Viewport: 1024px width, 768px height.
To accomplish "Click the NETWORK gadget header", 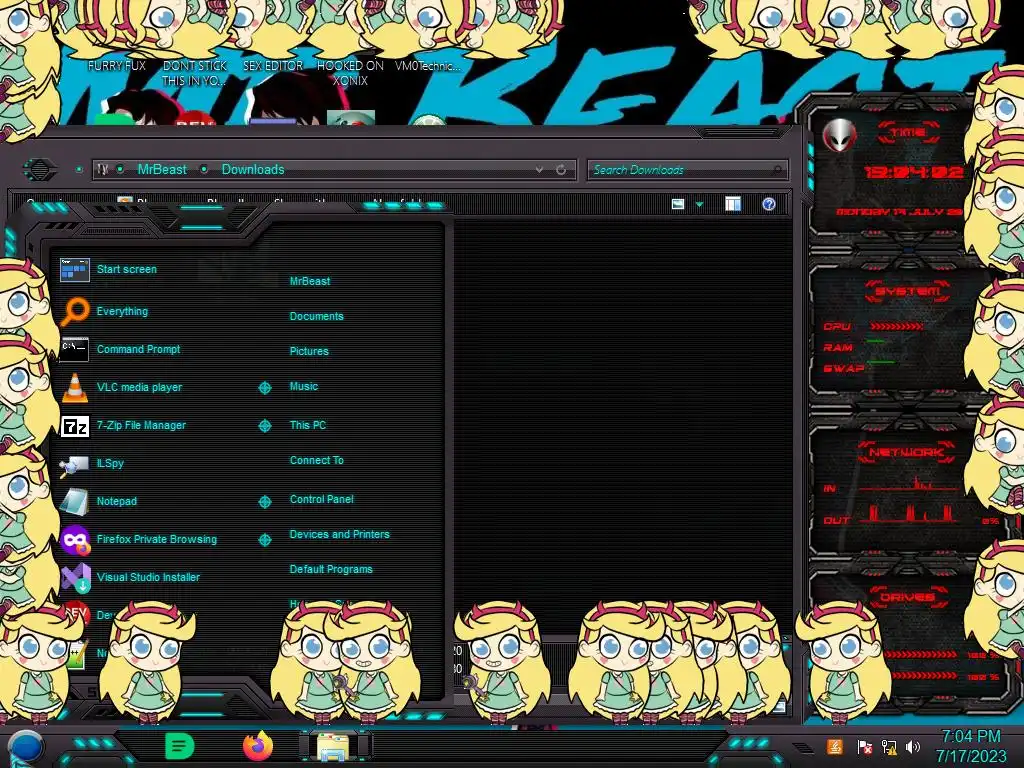I will [908, 452].
